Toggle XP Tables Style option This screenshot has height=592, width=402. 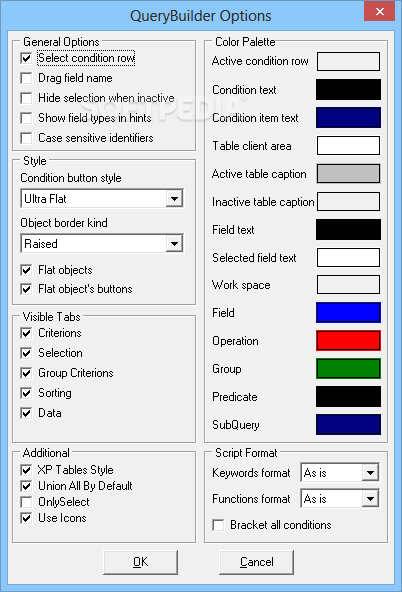pos(26,470)
